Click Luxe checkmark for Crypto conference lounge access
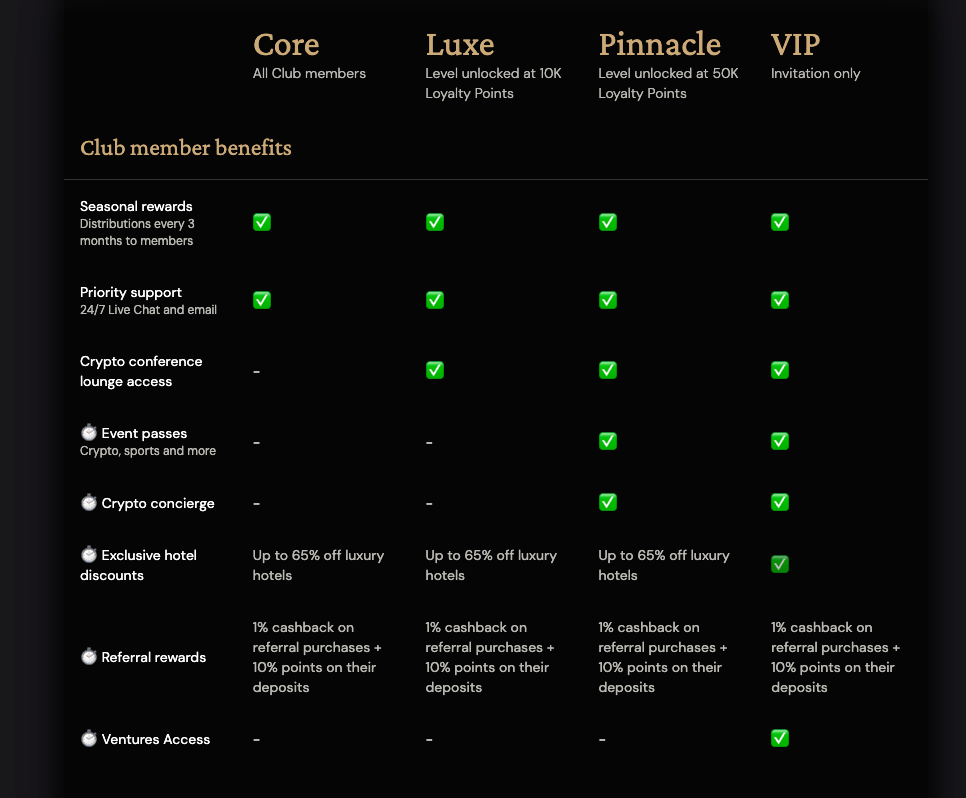Image resolution: width=966 pixels, height=798 pixels. (435, 370)
